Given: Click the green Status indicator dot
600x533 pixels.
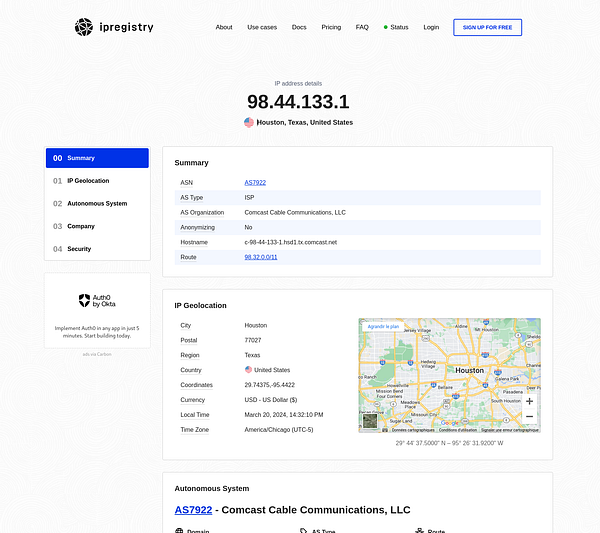Looking at the screenshot, I should coord(386,27).
